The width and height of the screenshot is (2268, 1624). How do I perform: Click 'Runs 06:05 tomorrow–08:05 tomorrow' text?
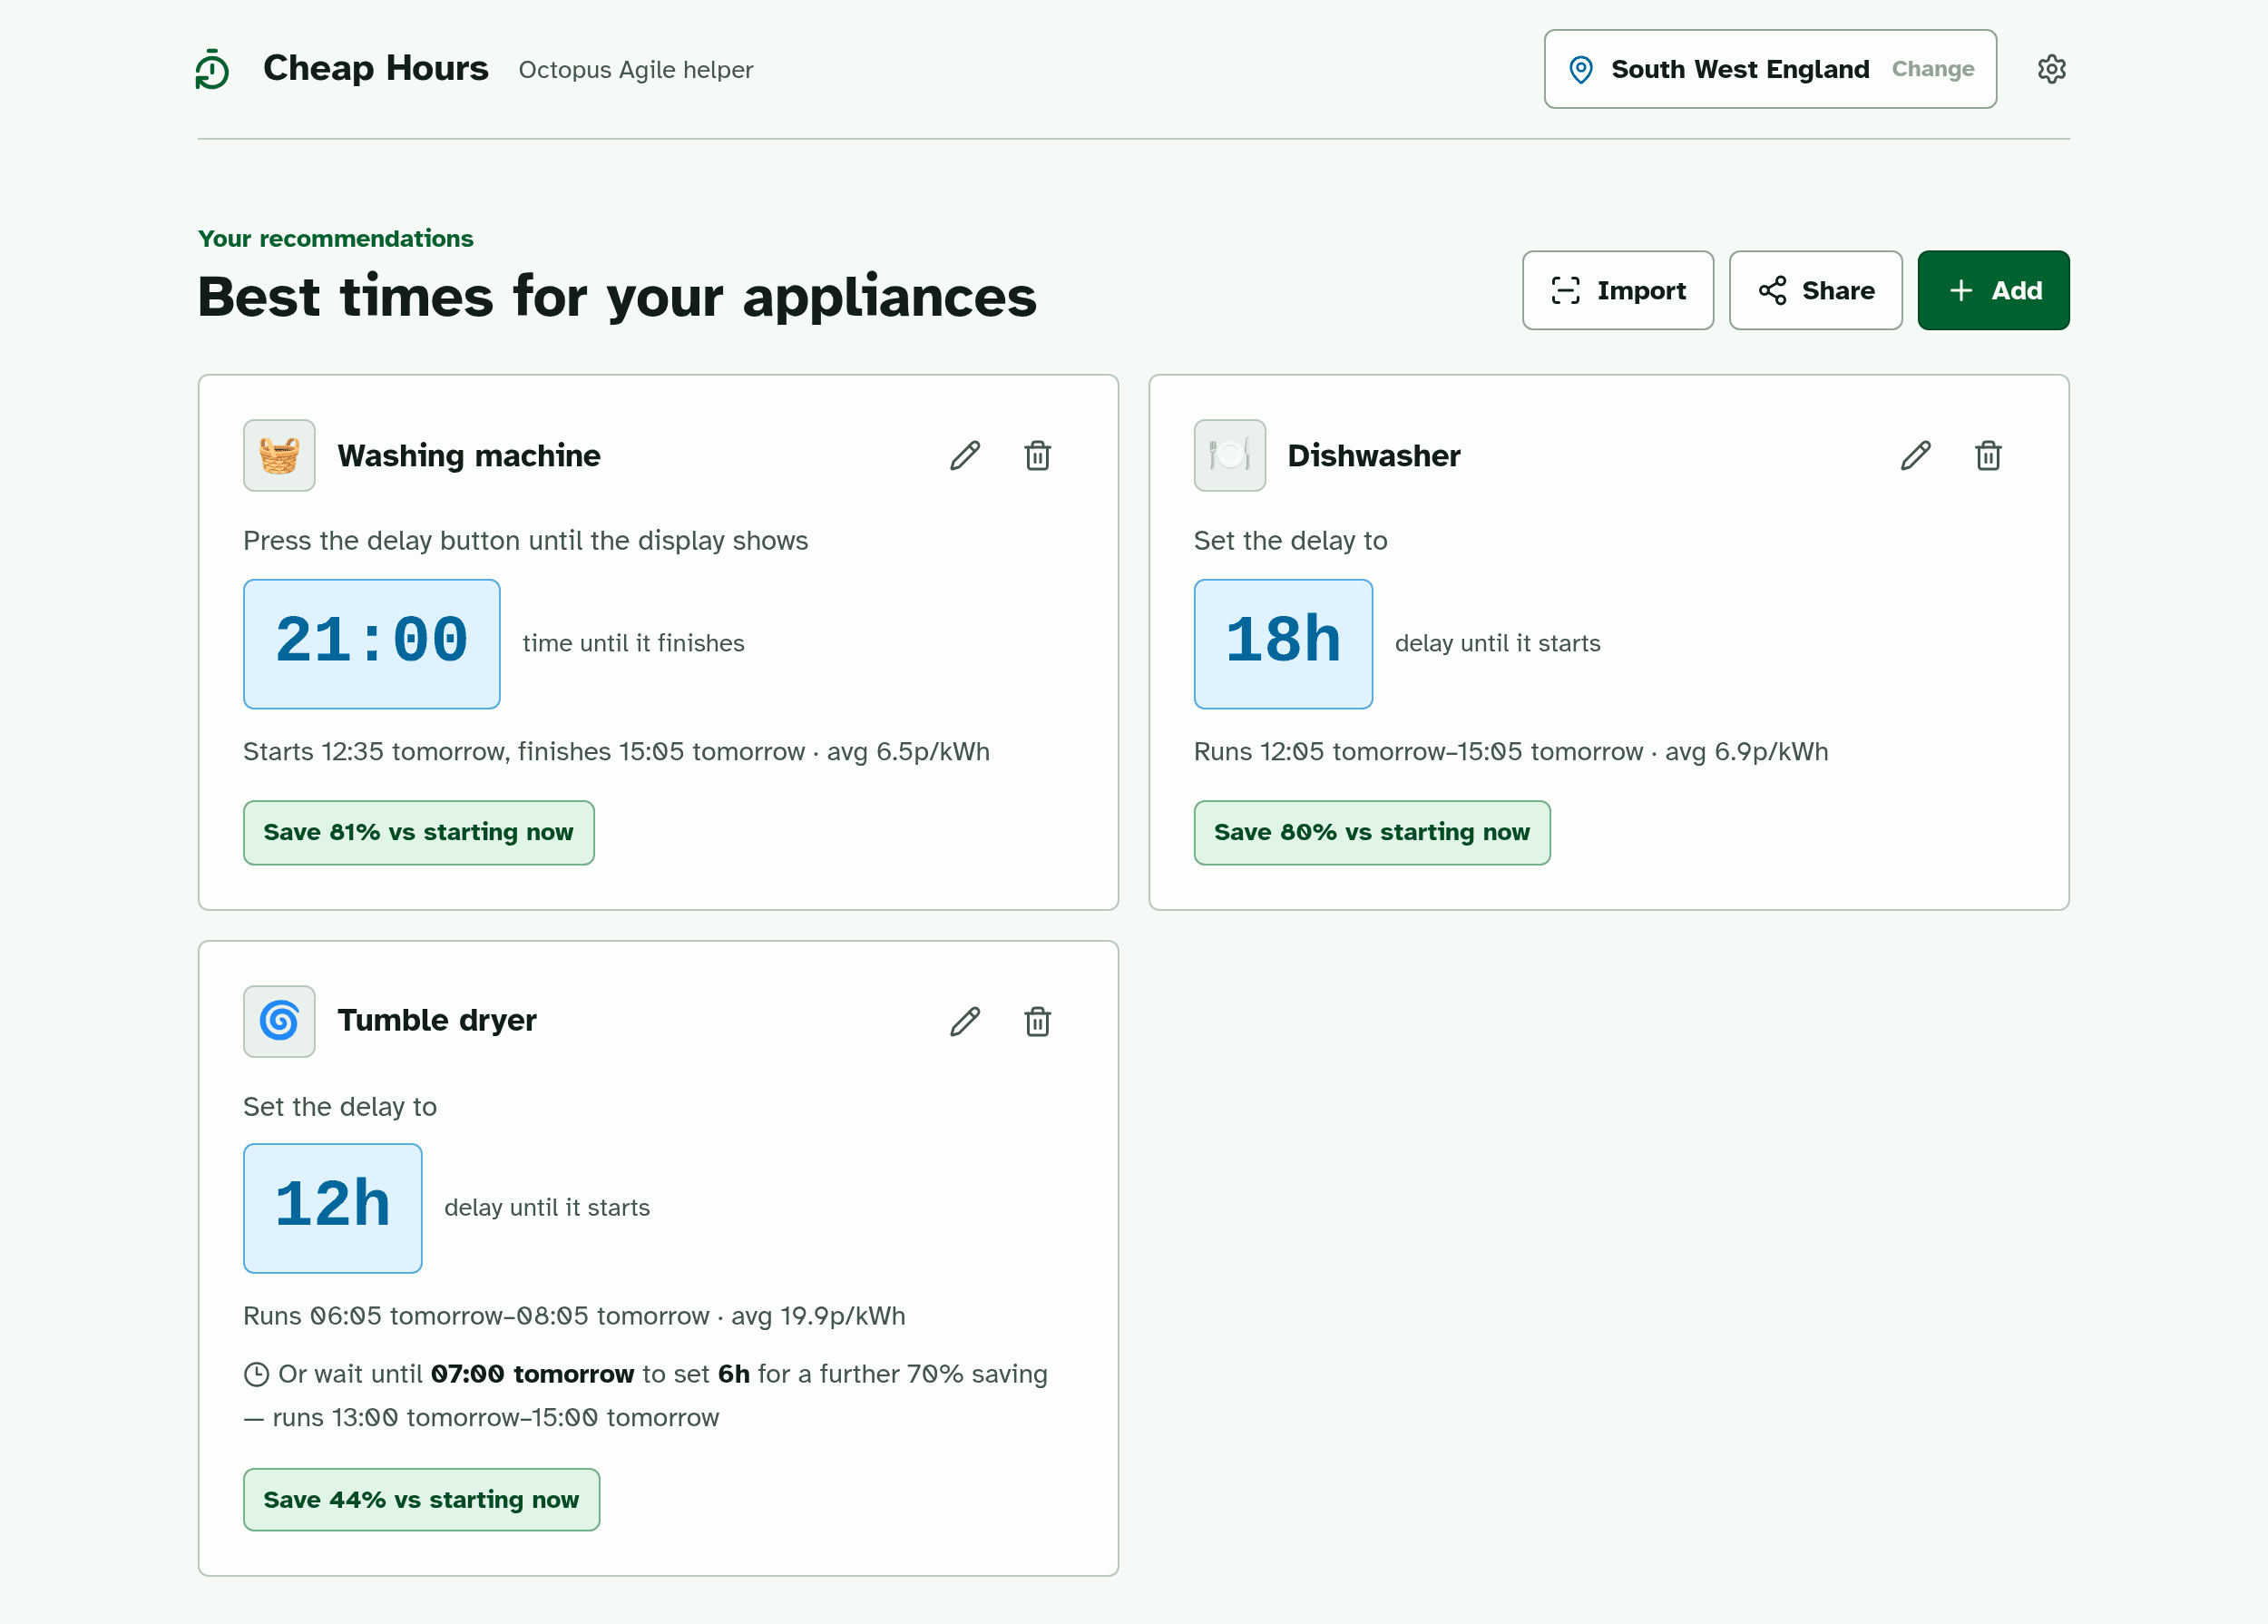[475, 1315]
